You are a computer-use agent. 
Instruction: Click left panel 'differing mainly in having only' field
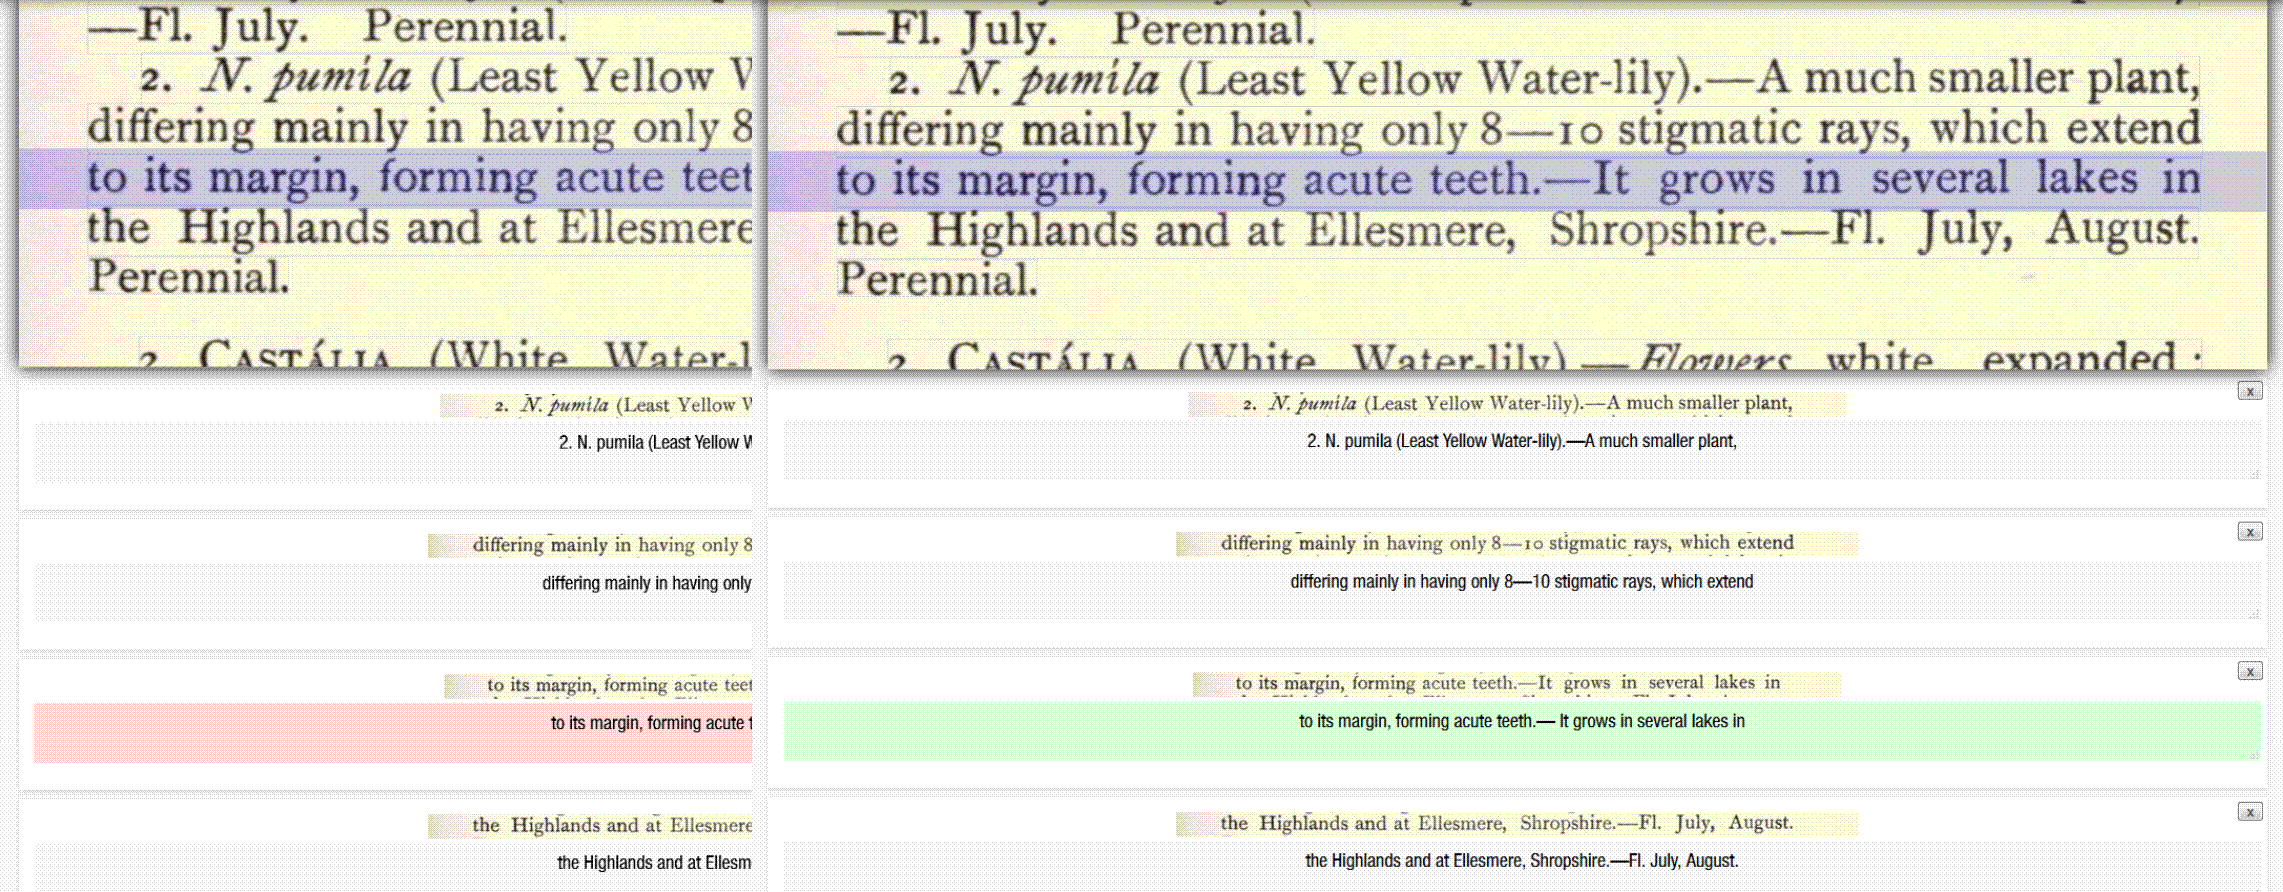[392, 594]
